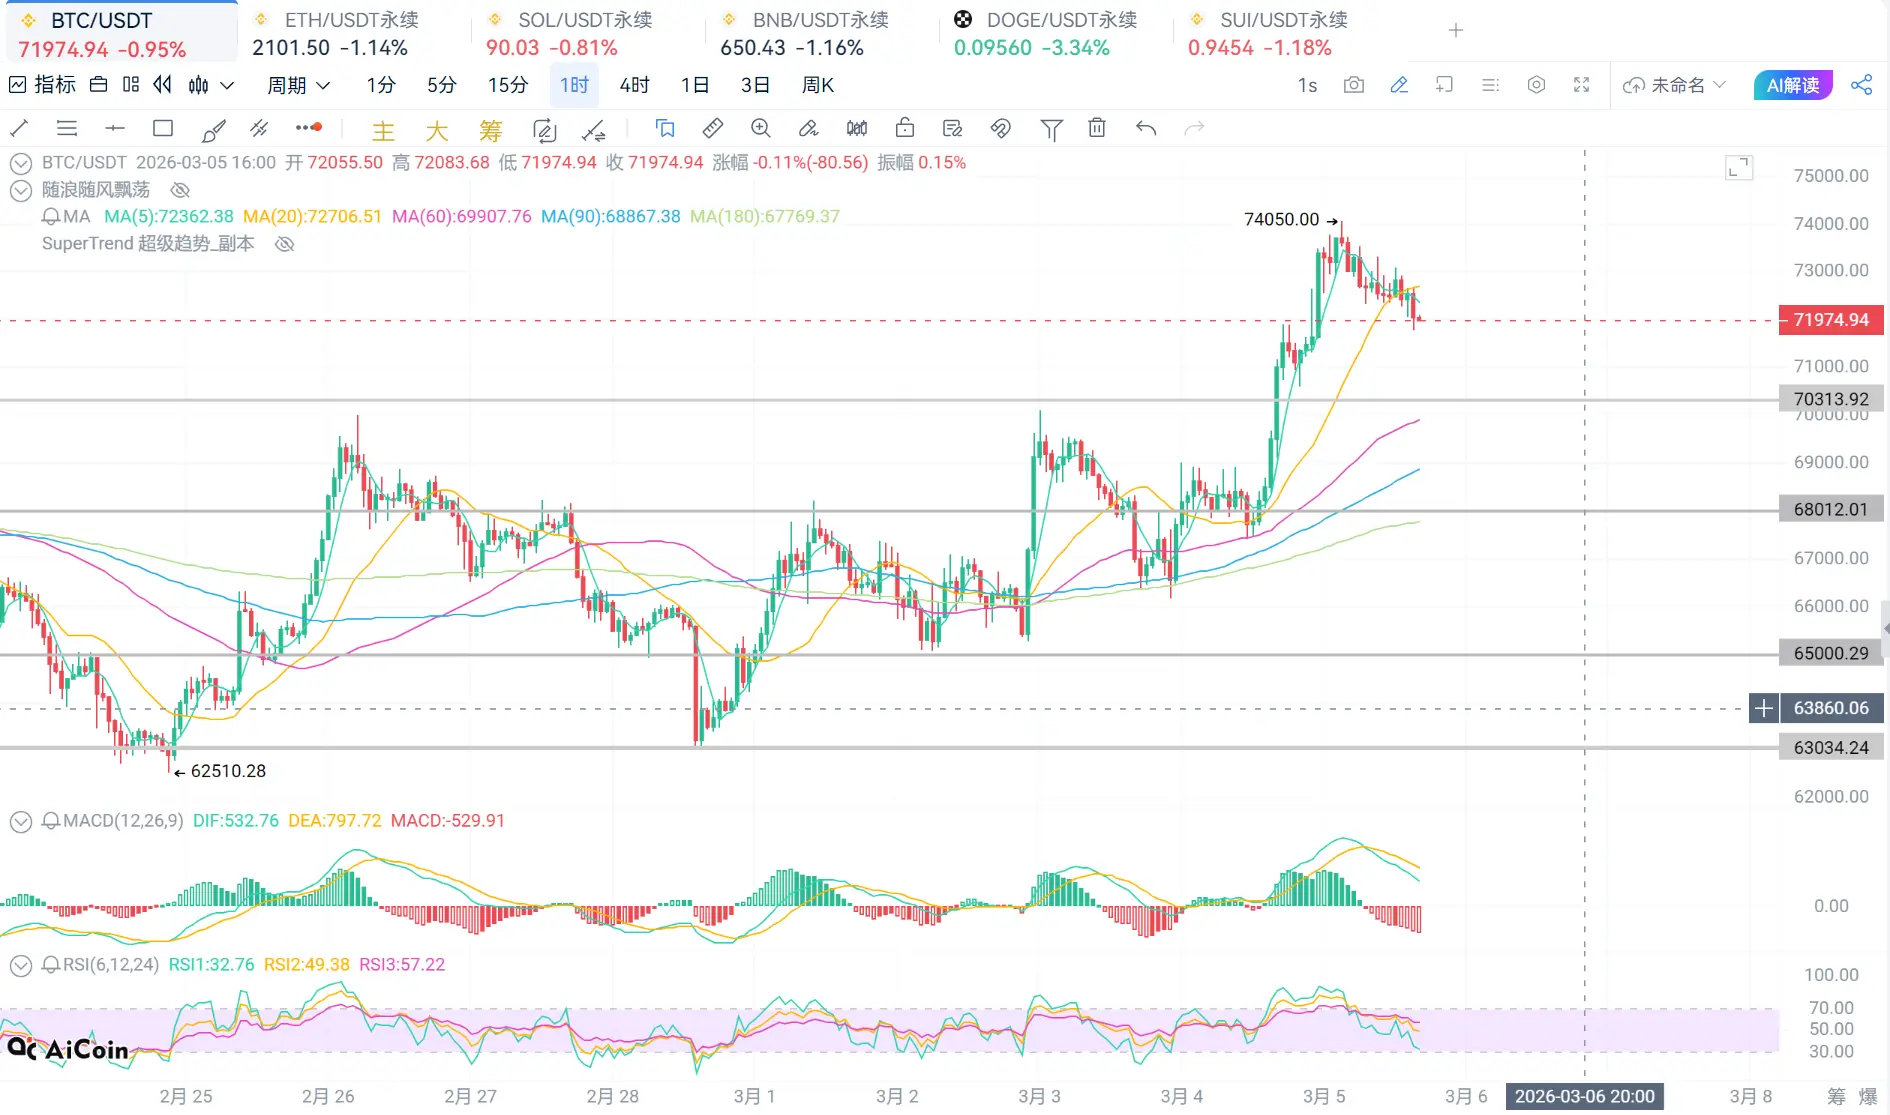
Task: Toggle the blue pencil drawing mode
Action: click(1399, 85)
